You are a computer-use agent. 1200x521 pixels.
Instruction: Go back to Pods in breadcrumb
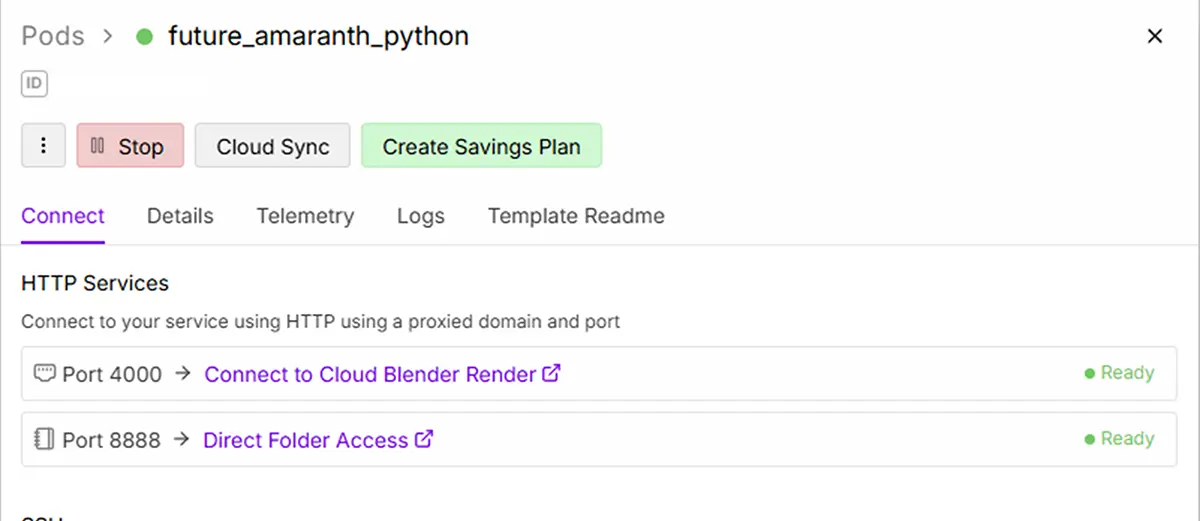(x=53, y=37)
